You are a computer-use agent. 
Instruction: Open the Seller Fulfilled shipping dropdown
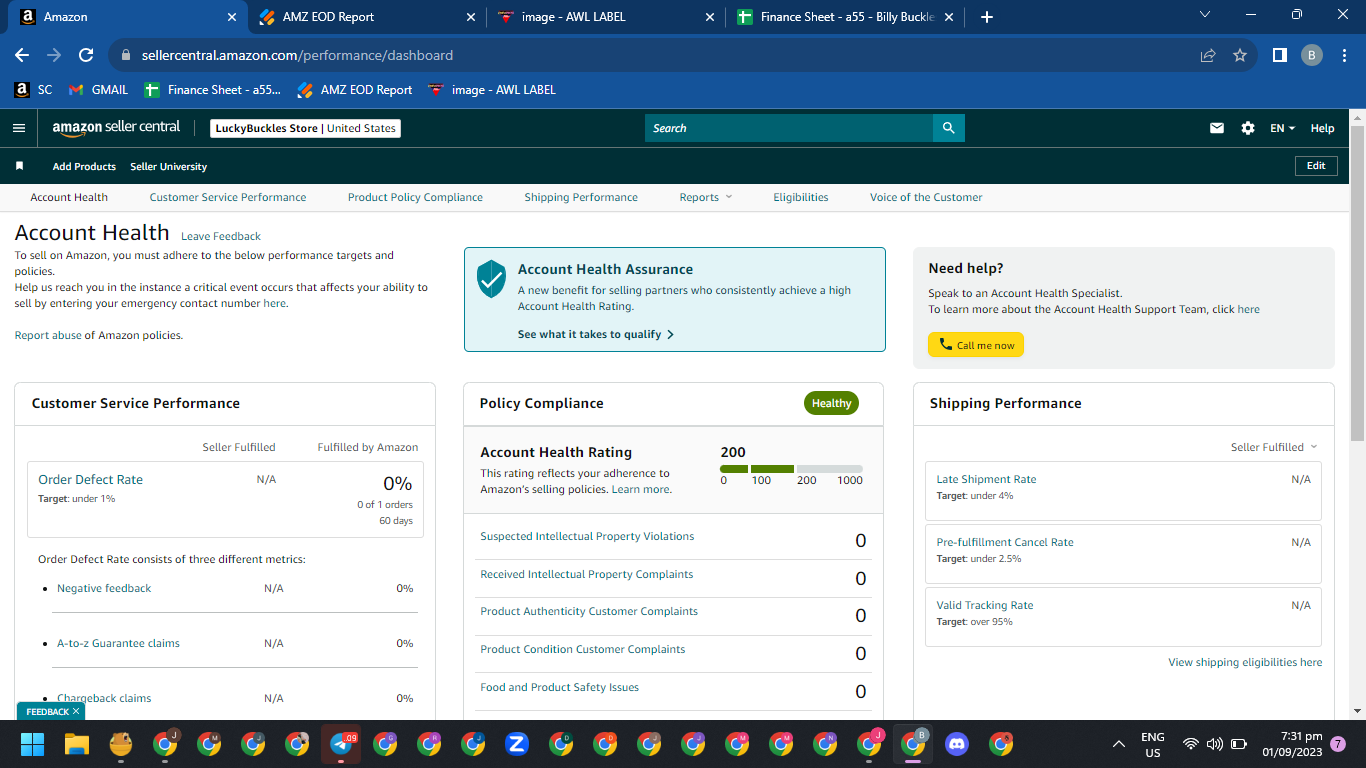tap(1274, 447)
